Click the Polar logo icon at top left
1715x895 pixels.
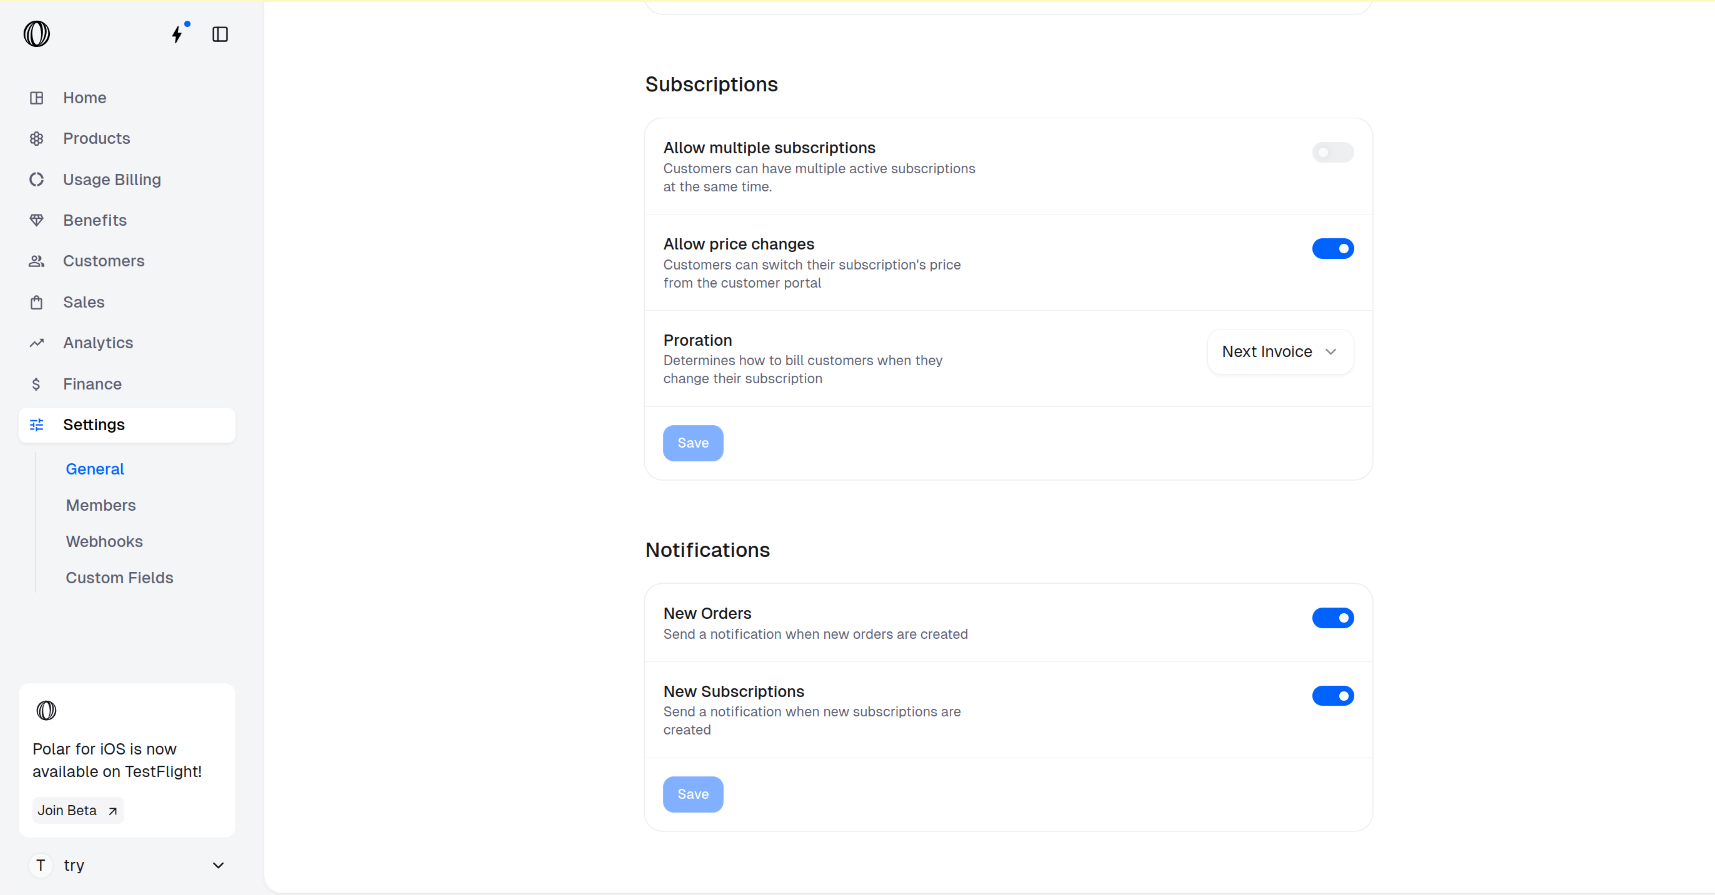pos(37,34)
